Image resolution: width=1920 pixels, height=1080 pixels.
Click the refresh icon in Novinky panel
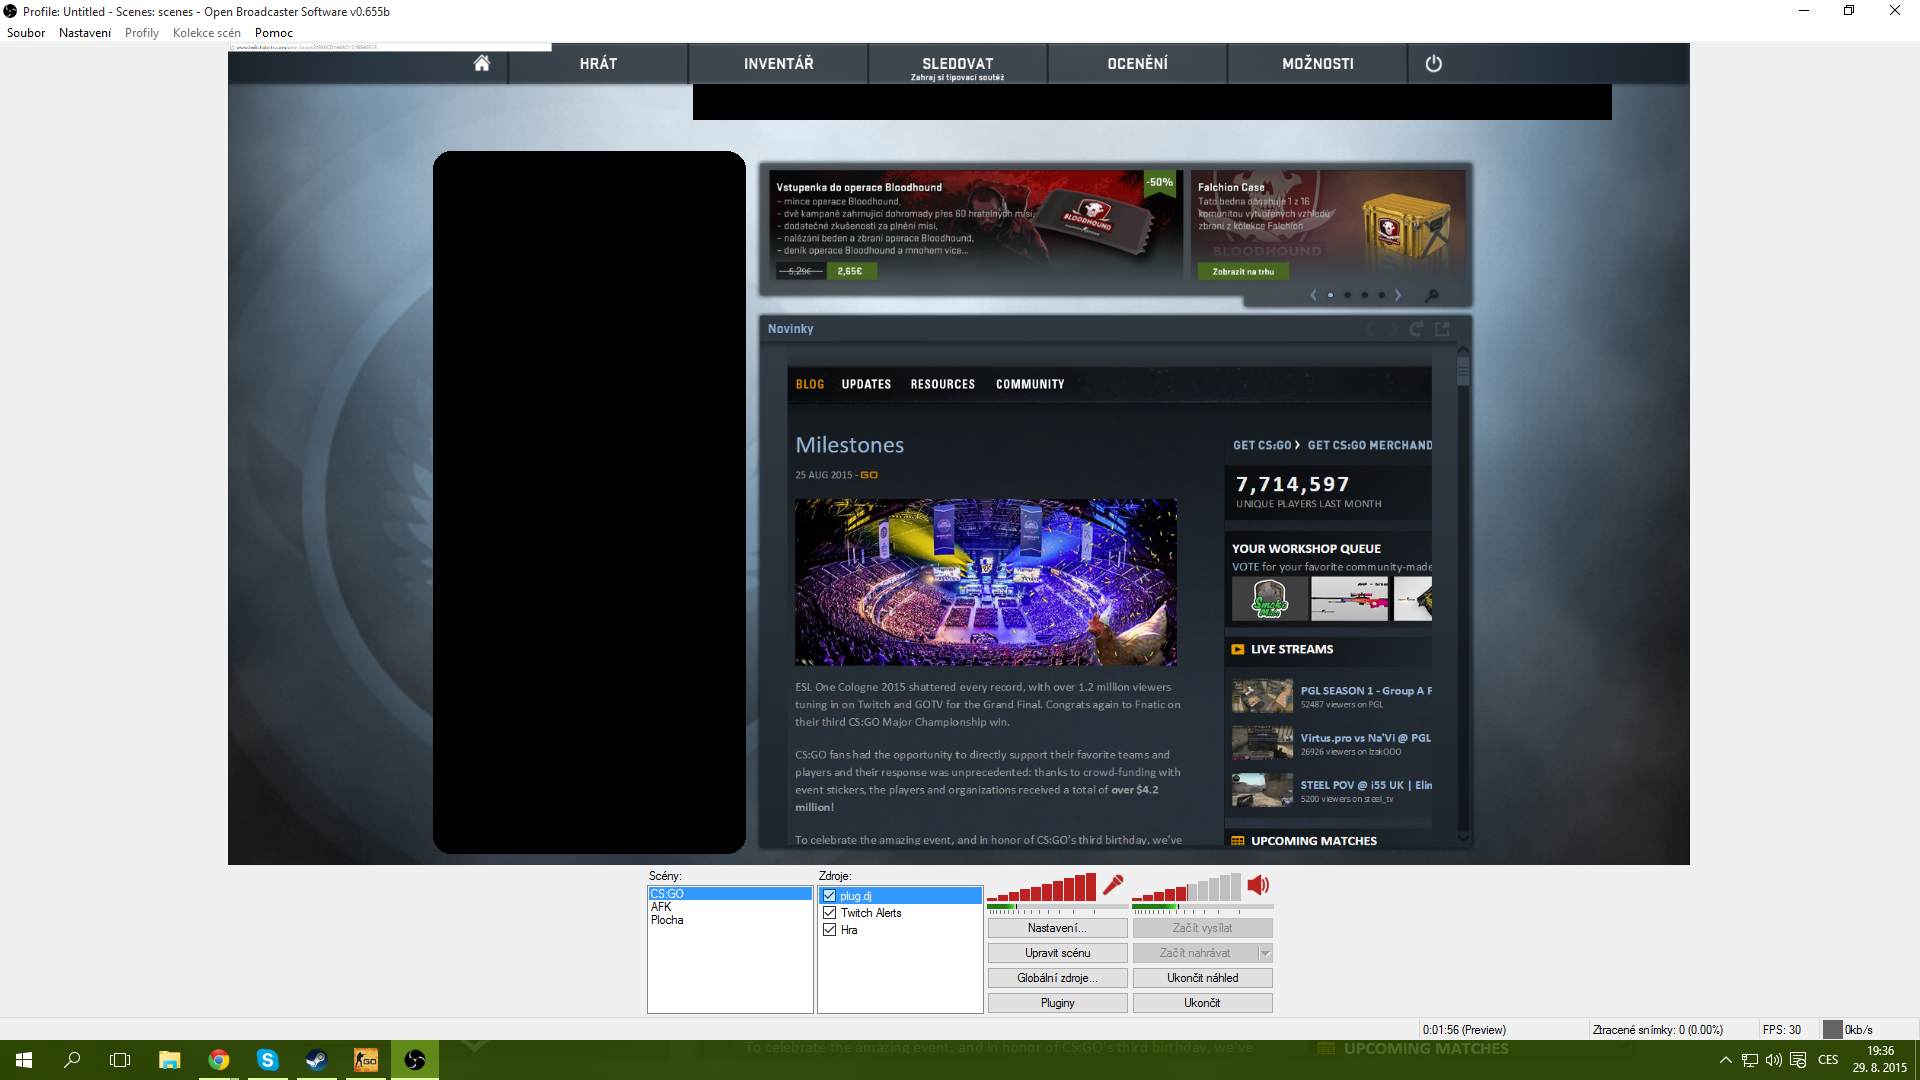pos(1416,329)
